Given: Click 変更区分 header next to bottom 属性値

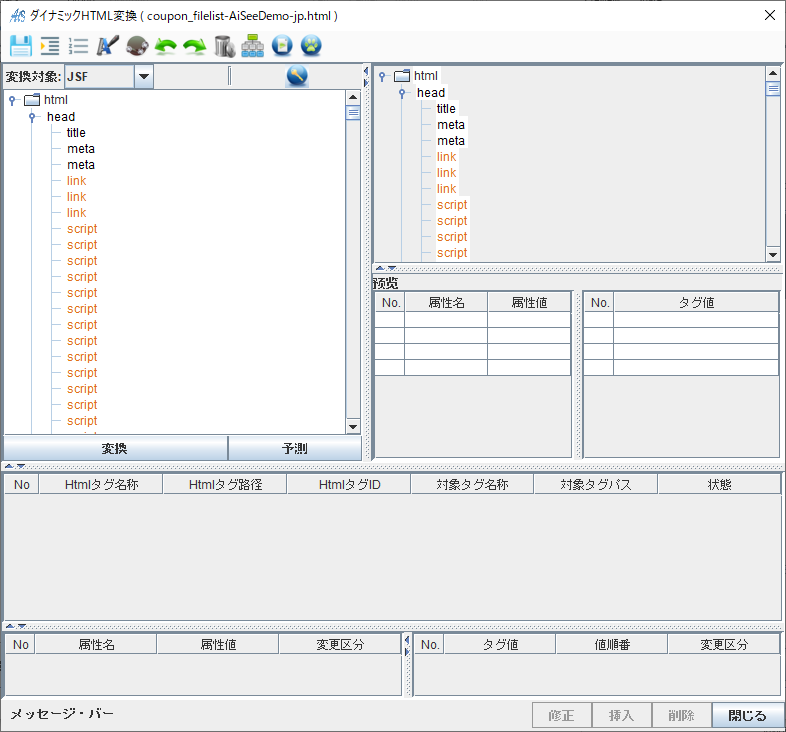Looking at the screenshot, I should tap(340, 644).
